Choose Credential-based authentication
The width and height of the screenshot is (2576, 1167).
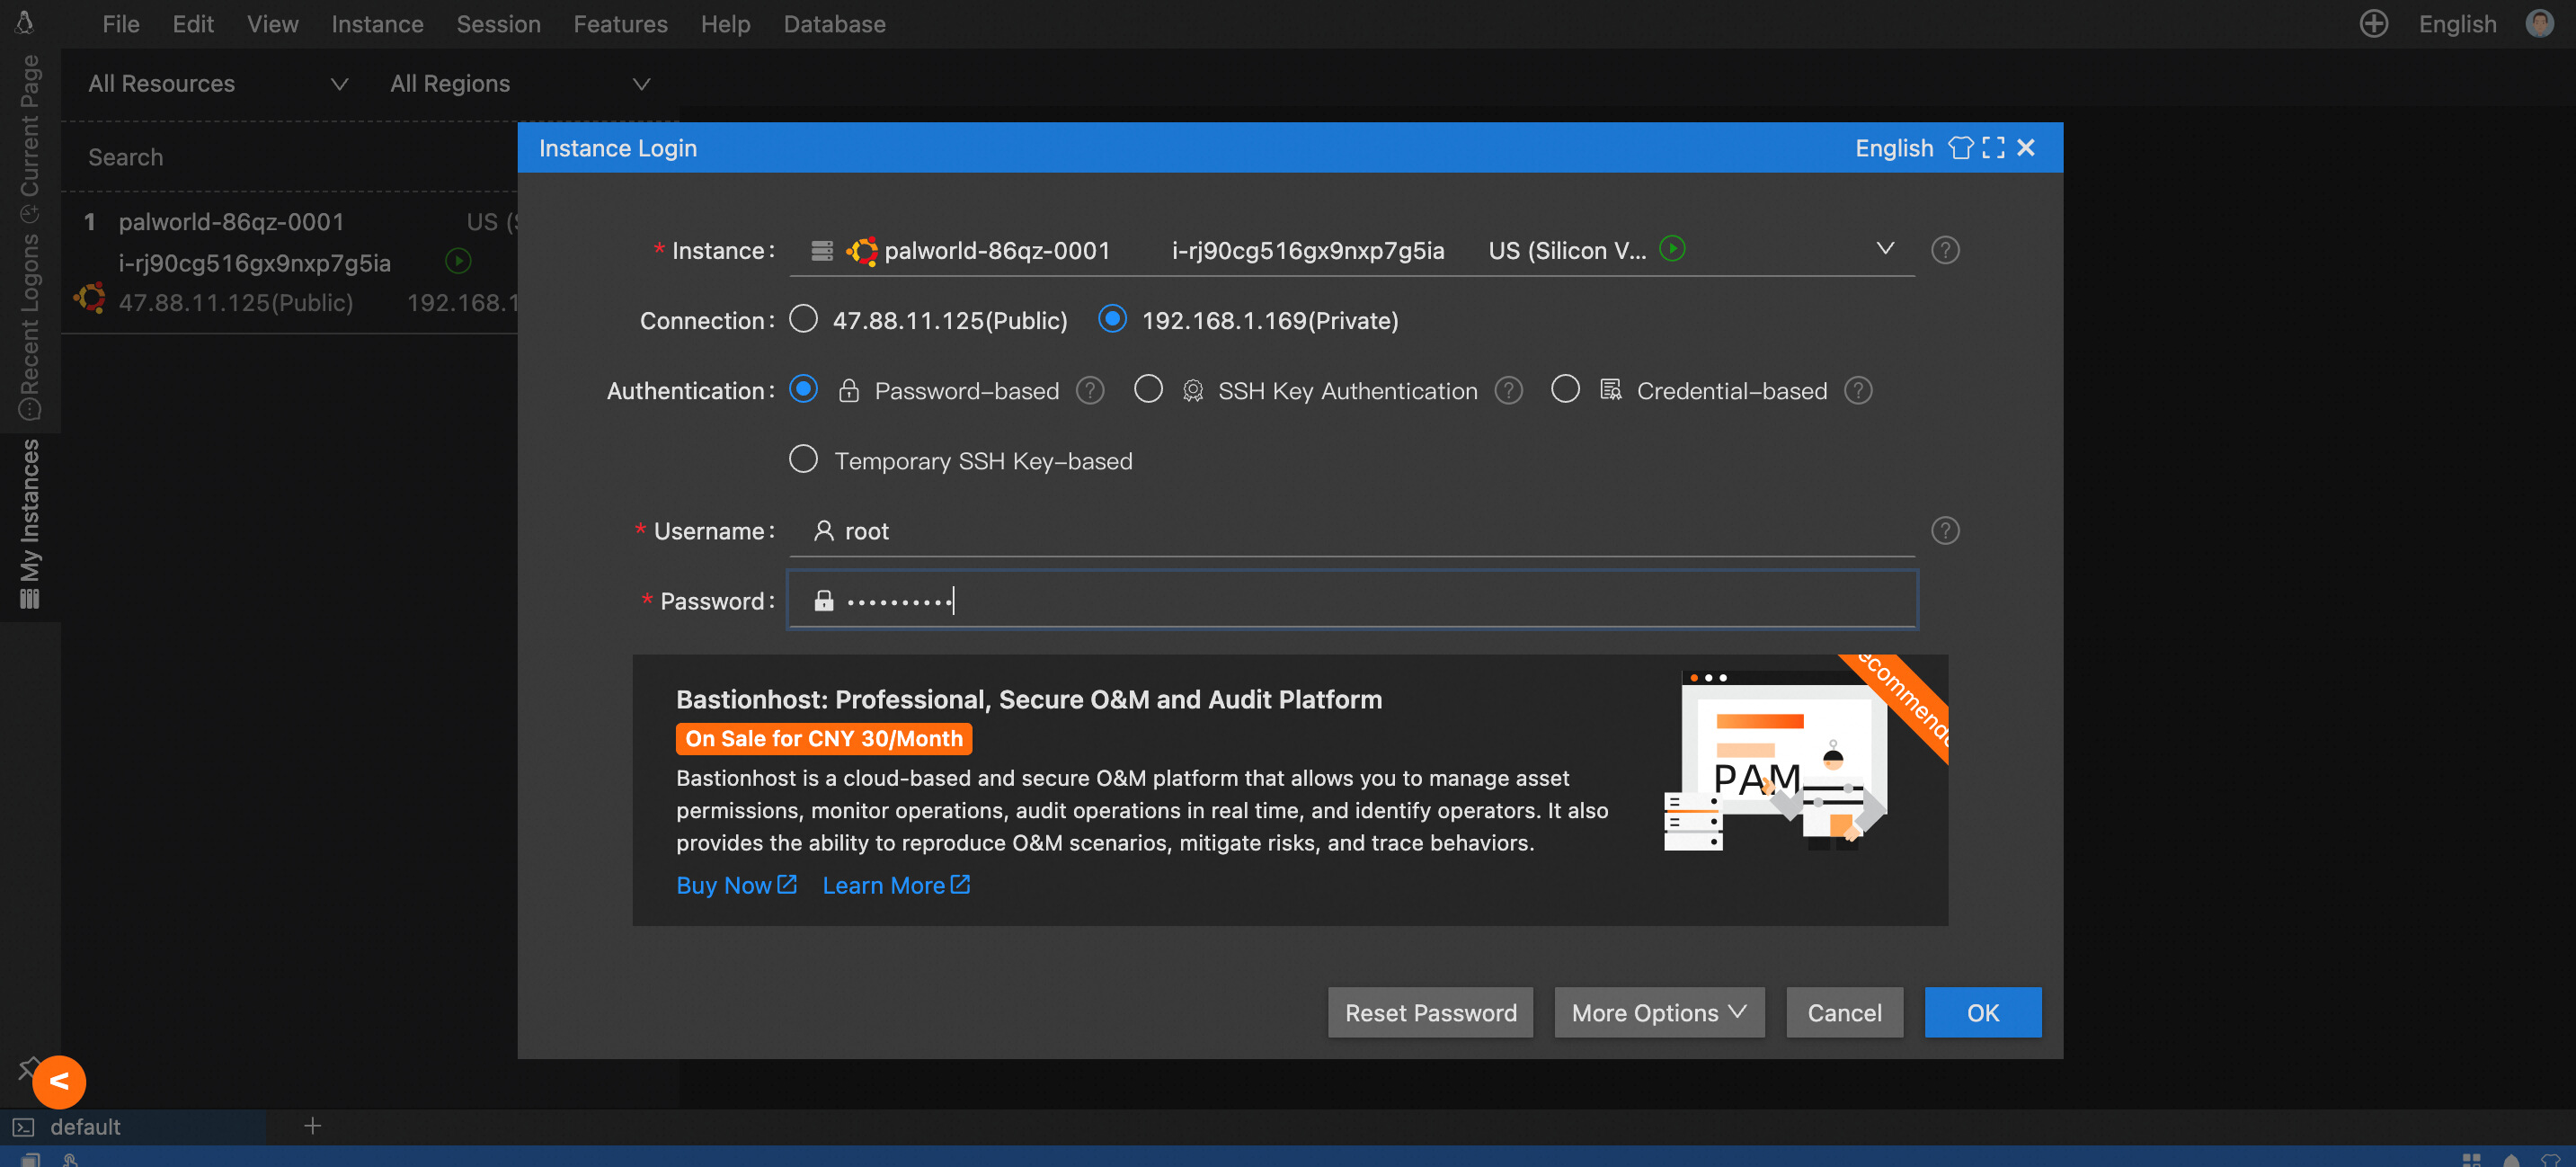(x=1565, y=389)
